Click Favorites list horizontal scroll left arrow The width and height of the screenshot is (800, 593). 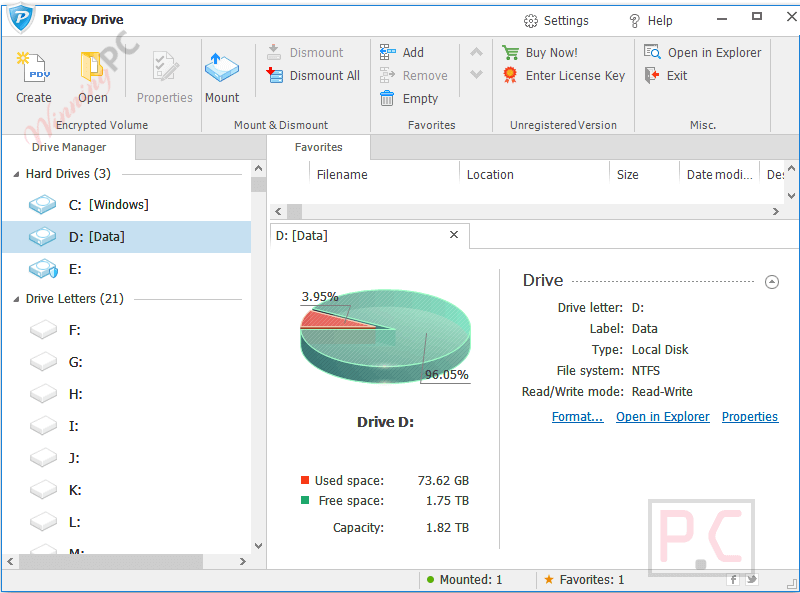(x=278, y=211)
